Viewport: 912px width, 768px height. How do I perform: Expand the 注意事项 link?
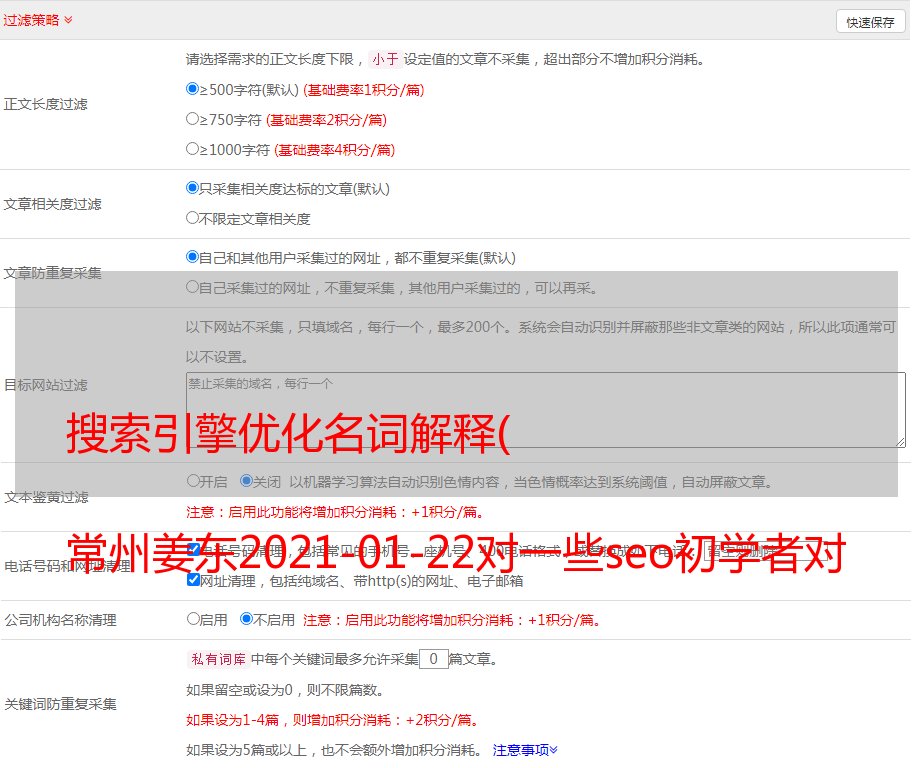click(x=525, y=751)
